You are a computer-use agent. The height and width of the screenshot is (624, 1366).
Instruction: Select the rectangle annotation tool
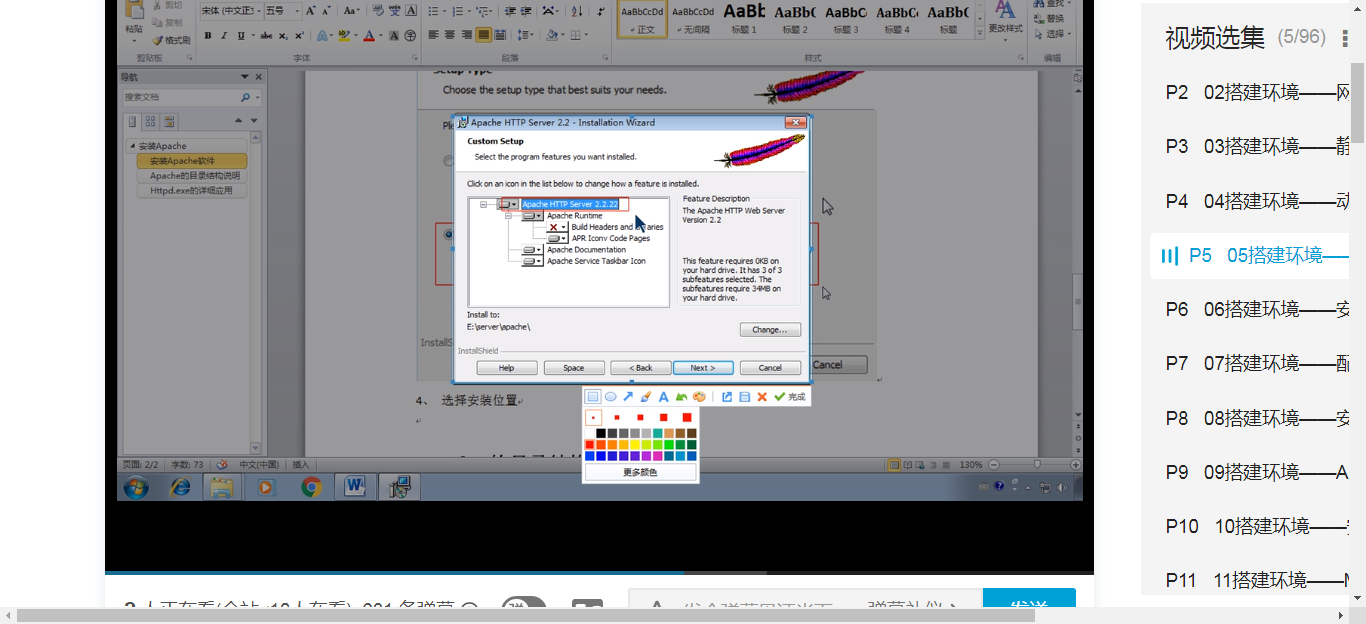(x=593, y=397)
